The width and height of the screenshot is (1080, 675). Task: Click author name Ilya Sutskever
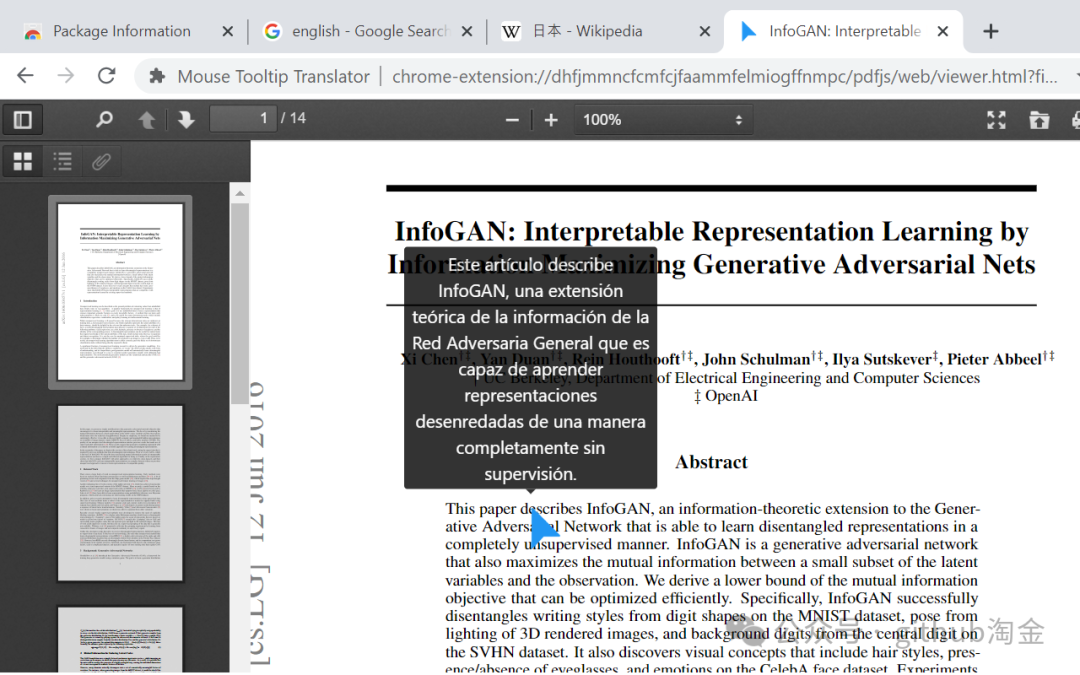click(882, 359)
